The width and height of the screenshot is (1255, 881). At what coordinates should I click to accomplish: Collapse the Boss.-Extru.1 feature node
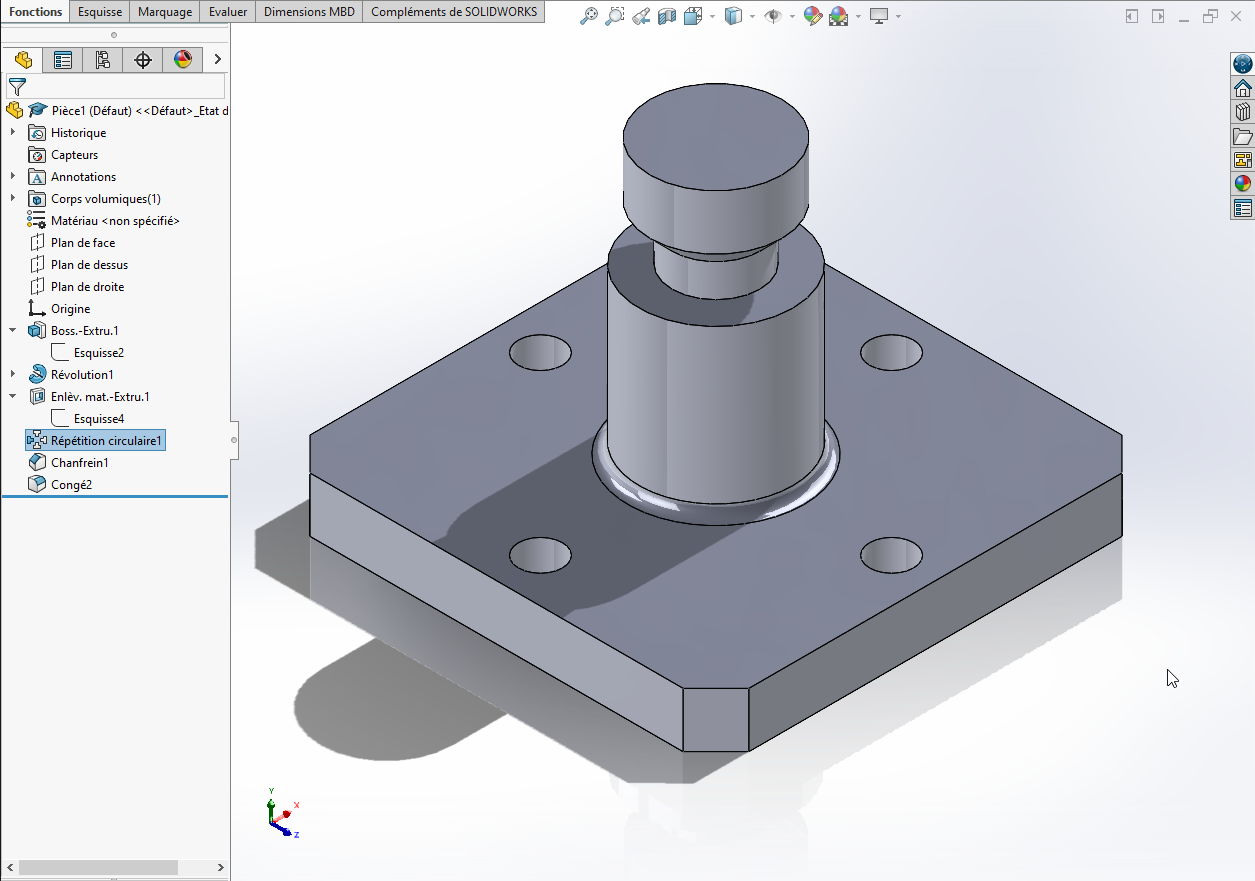[x=13, y=331]
